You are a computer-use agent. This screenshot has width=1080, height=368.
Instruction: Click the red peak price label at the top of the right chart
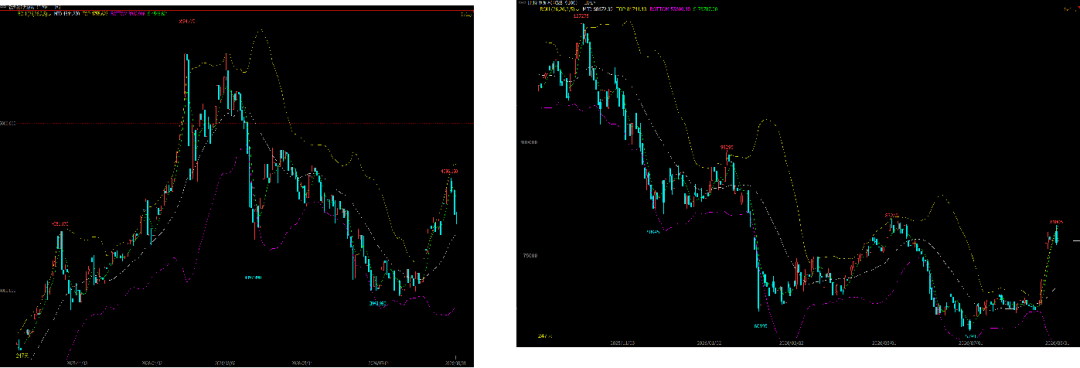coord(580,16)
